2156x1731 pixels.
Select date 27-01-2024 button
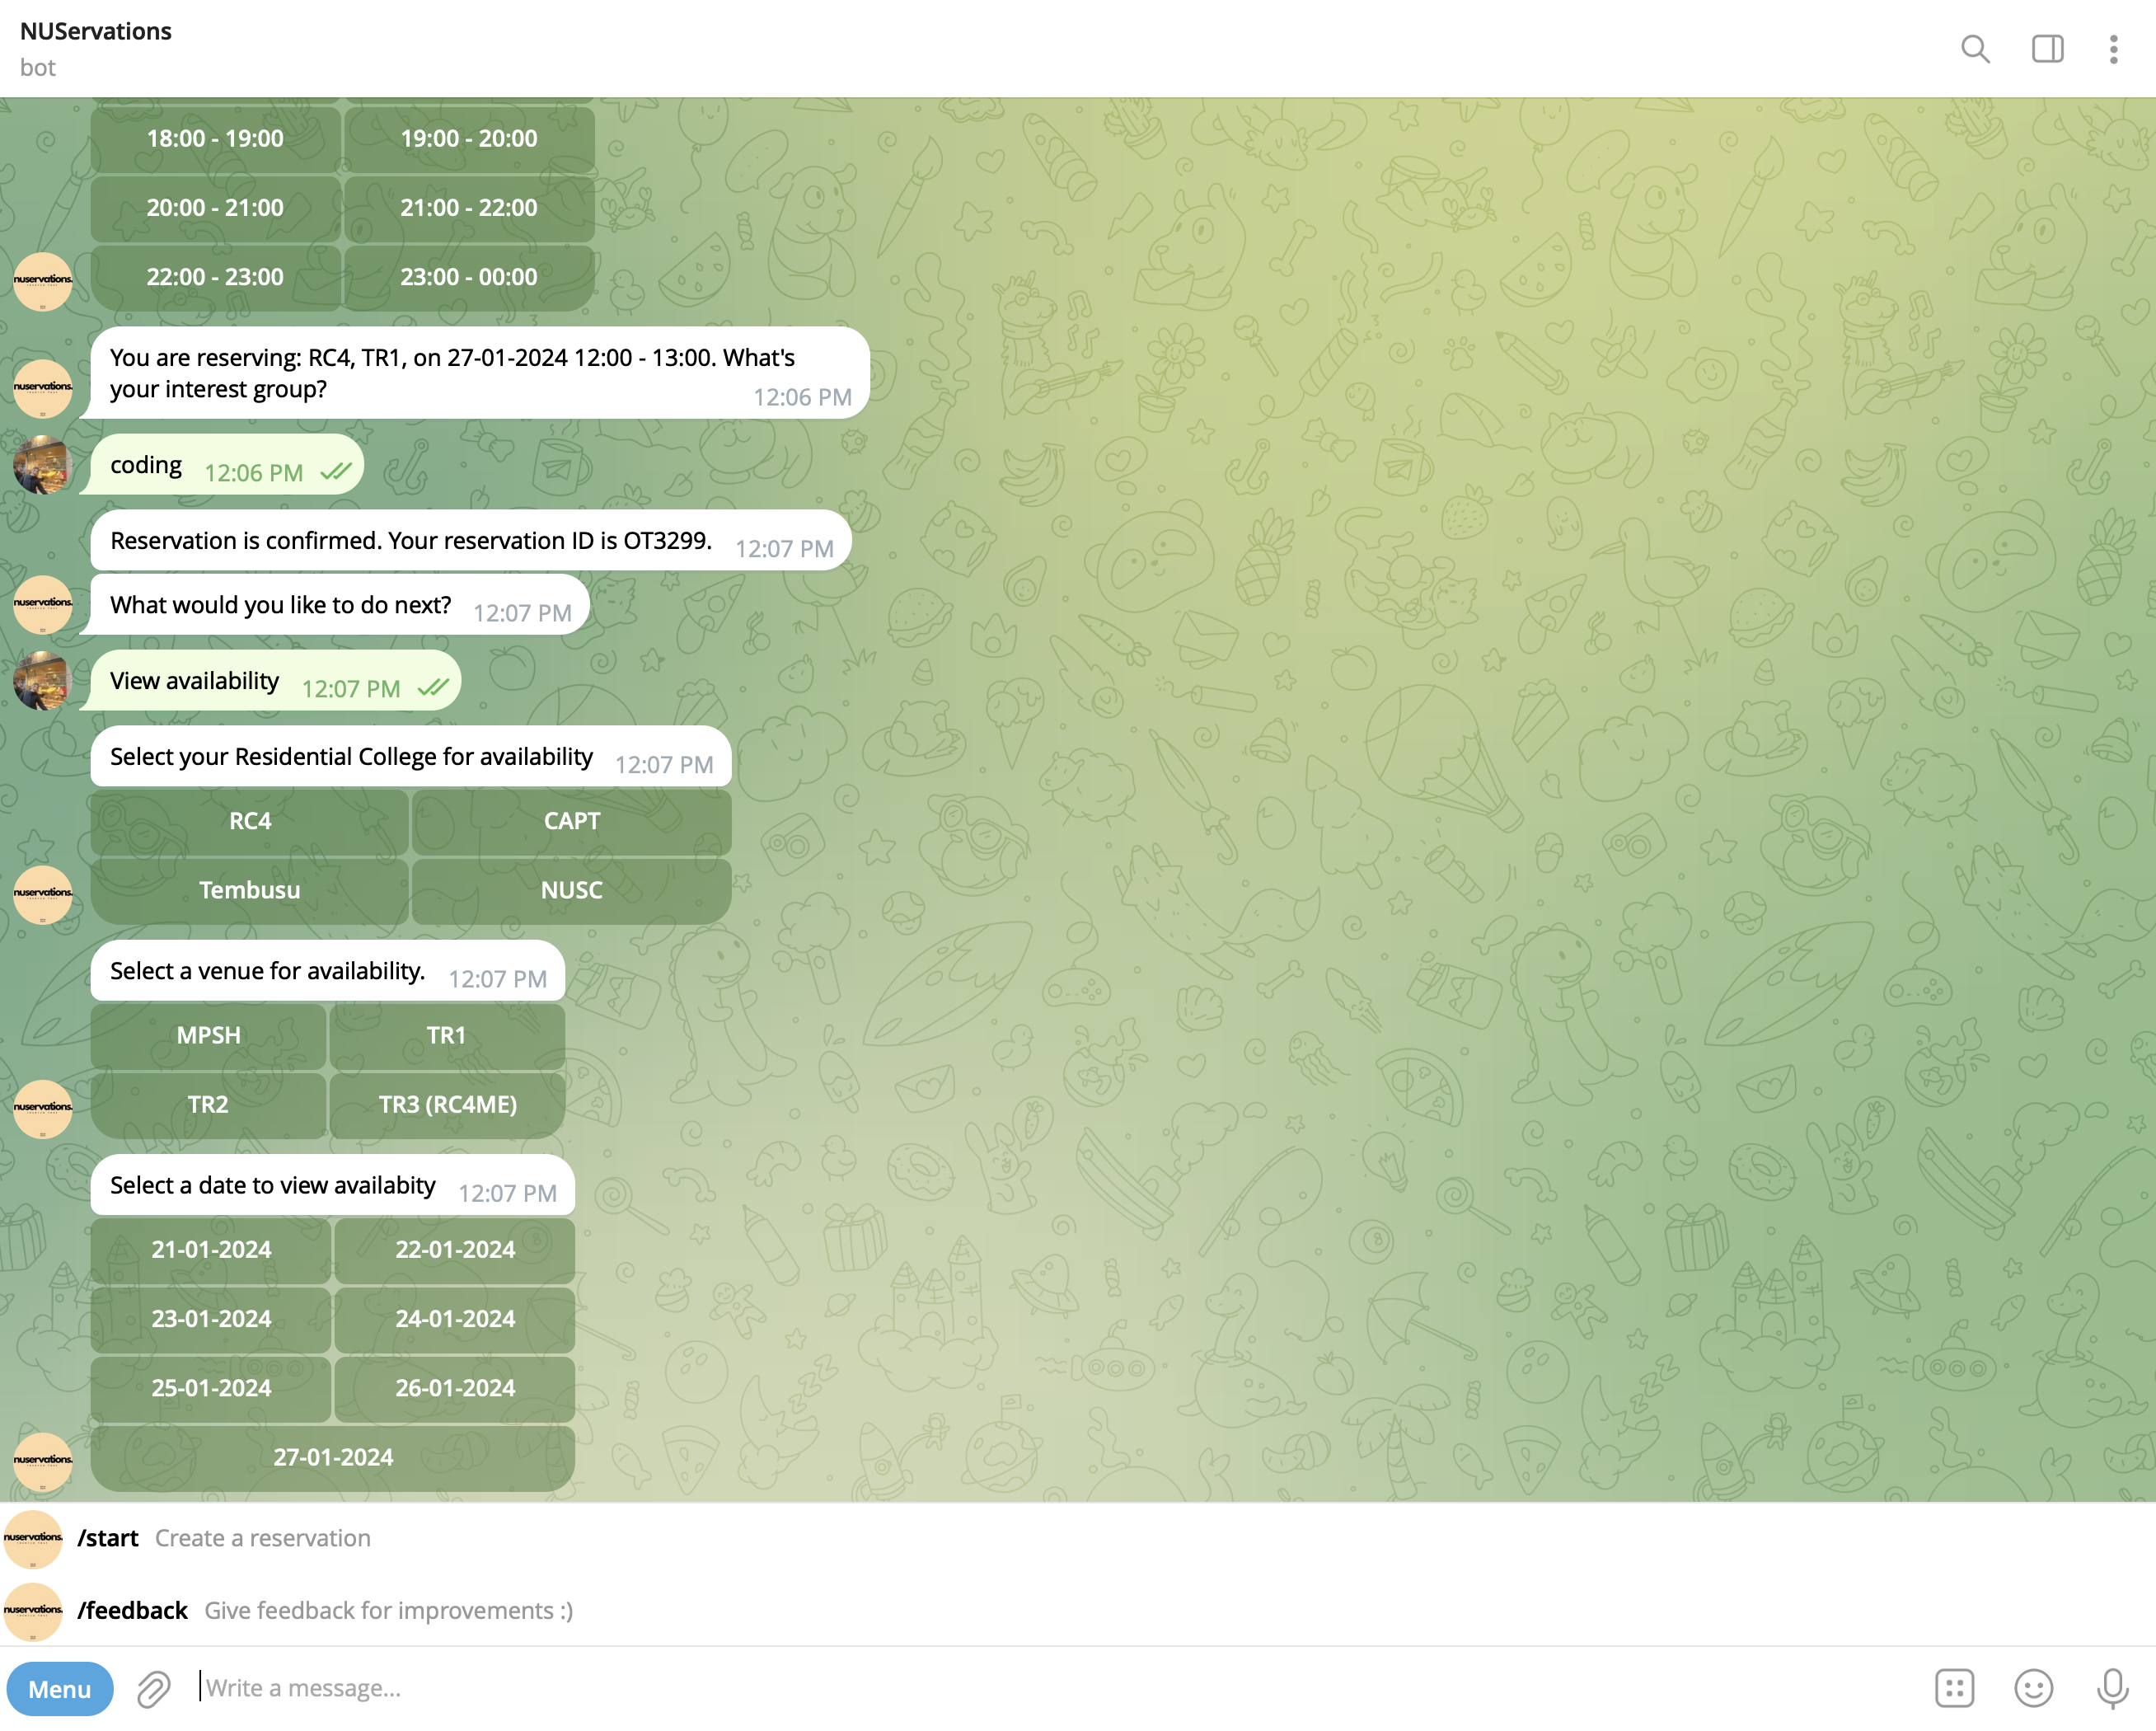pos(333,1457)
